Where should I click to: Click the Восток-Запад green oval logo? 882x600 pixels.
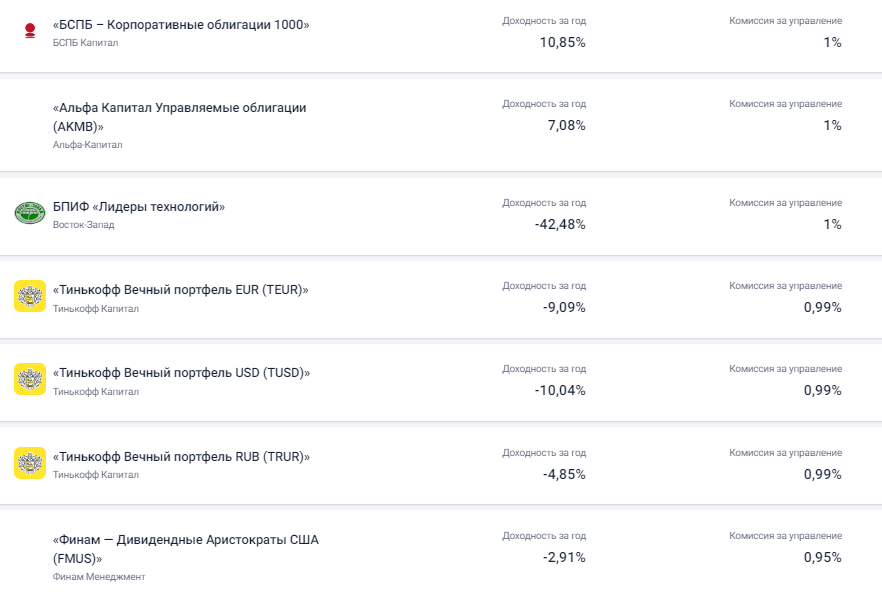click(x=30, y=213)
